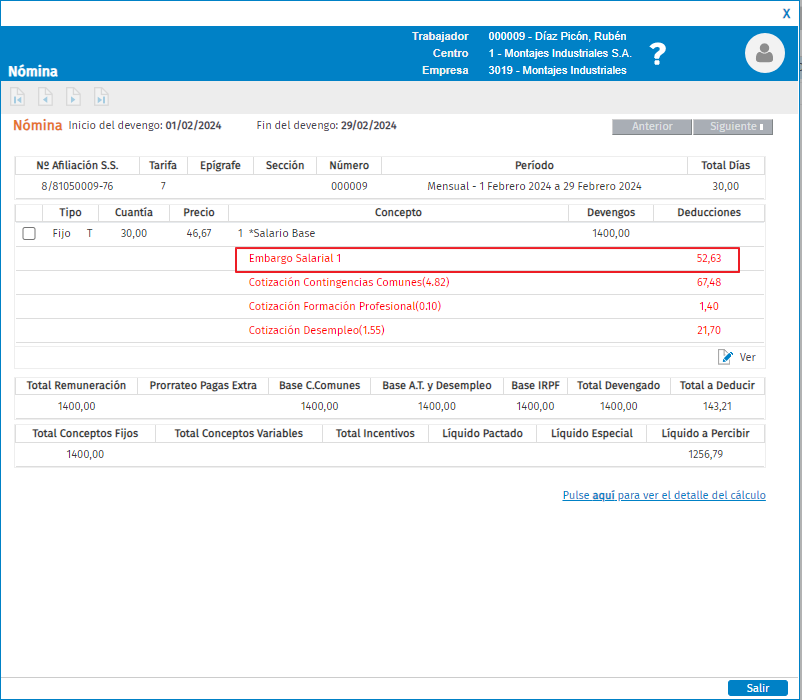Close the Nómina window with the X
The width and height of the screenshot is (802, 700).
click(x=786, y=13)
